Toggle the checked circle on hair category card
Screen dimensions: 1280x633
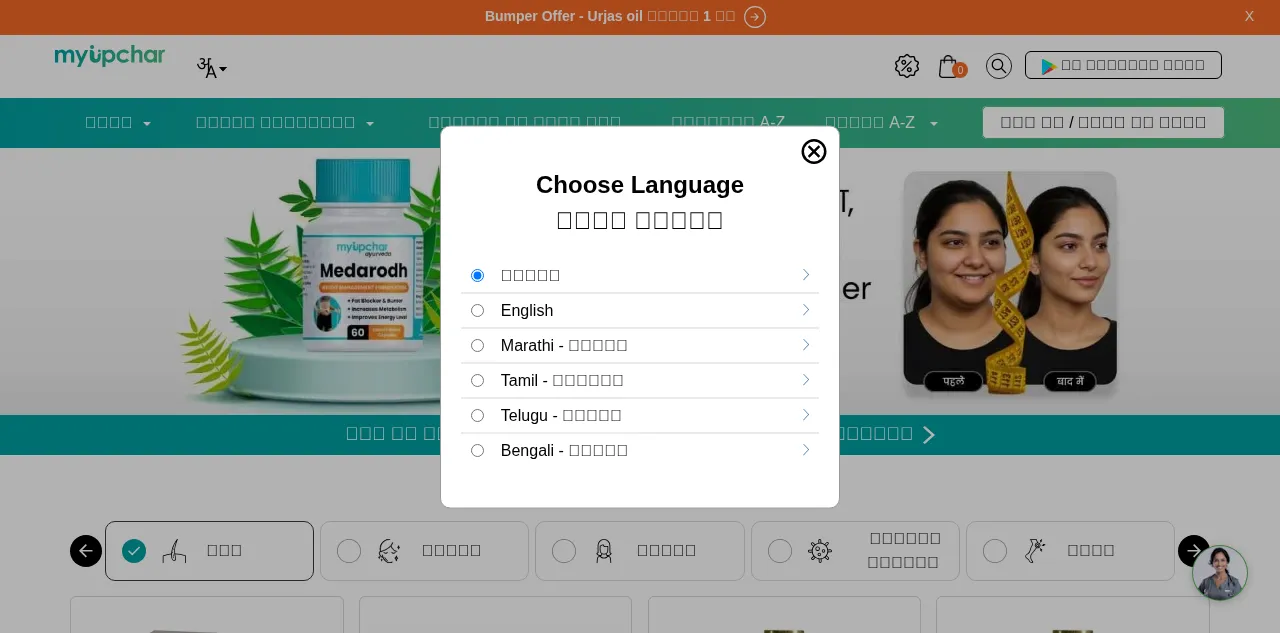pyautogui.click(x=134, y=551)
